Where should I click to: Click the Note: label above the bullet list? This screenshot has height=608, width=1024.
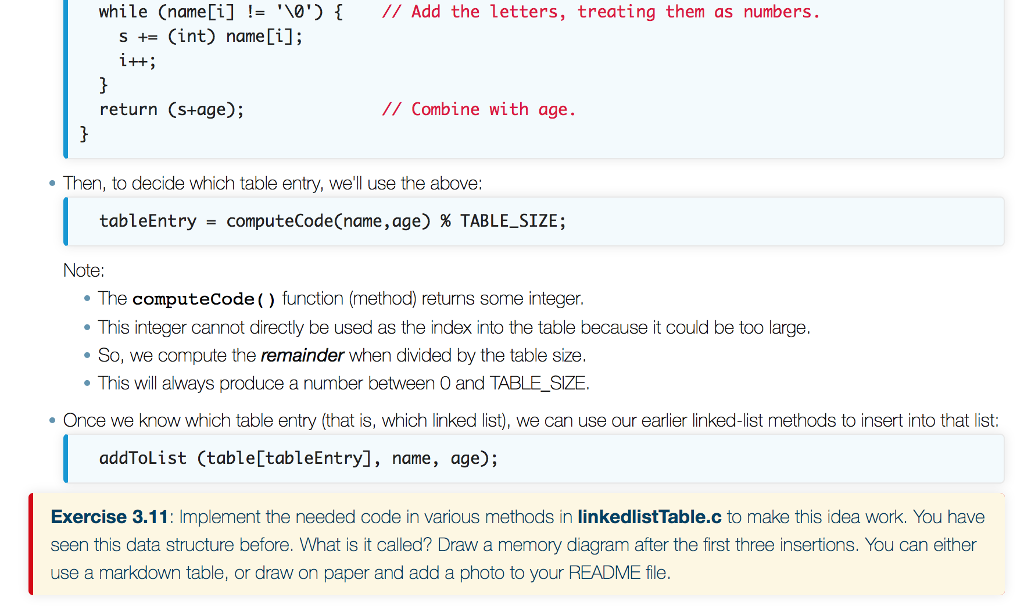[x=82, y=270]
